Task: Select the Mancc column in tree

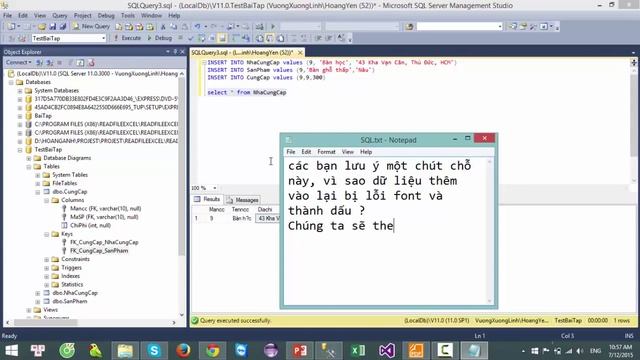Action: (x=105, y=209)
